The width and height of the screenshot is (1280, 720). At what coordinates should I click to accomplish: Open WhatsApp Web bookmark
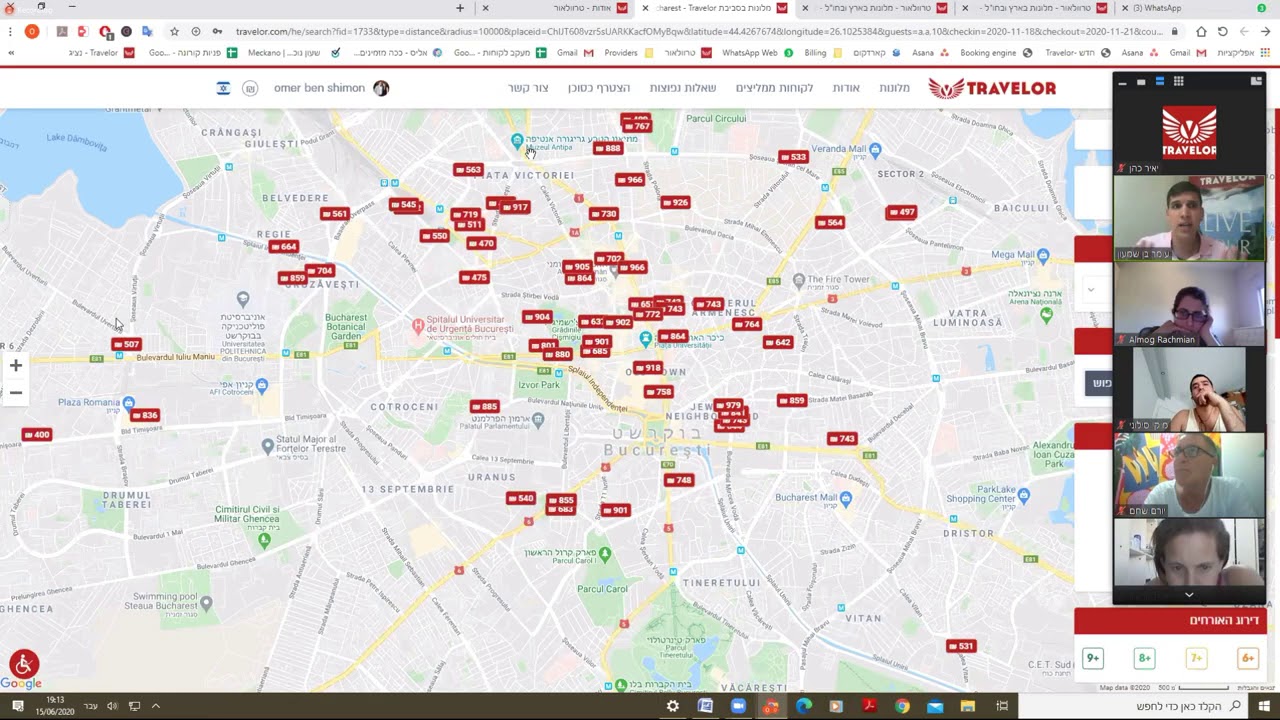point(756,52)
